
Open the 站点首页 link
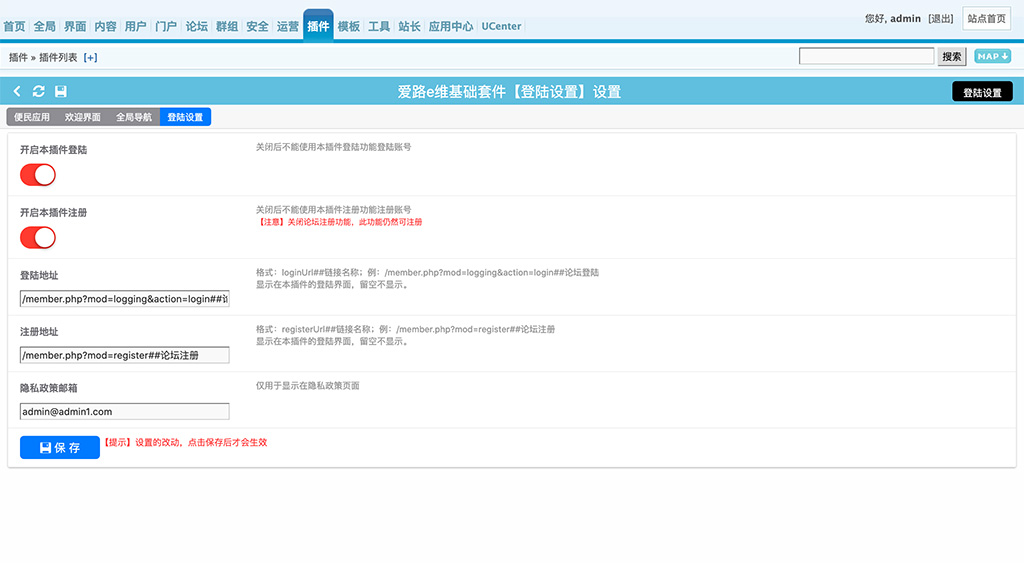point(986,19)
